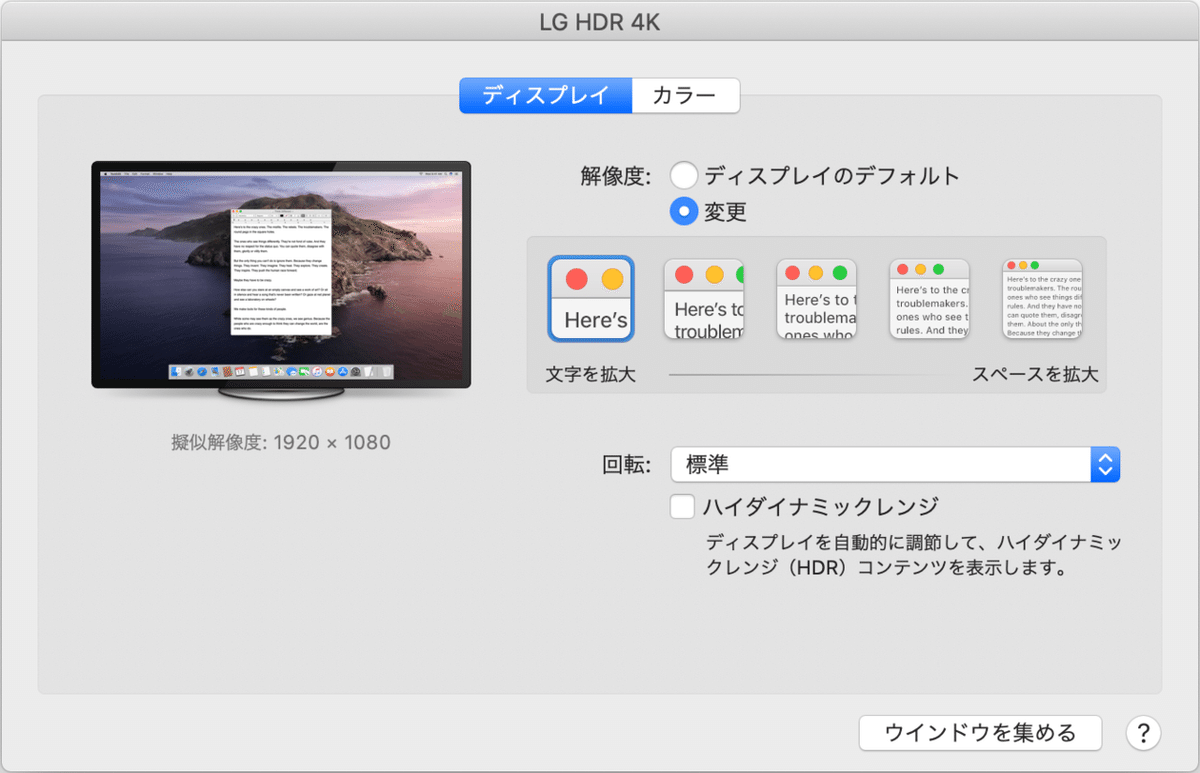The height and width of the screenshot is (773, 1200).
Task: Click the blue stepper arrows on the rotation dropdown
Action: tap(1106, 464)
